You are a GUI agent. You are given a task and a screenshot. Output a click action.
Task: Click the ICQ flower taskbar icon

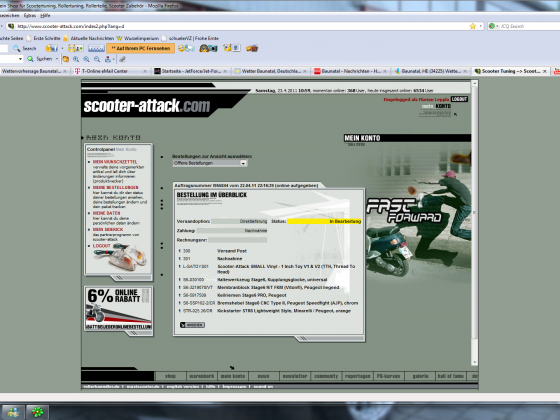point(37,412)
